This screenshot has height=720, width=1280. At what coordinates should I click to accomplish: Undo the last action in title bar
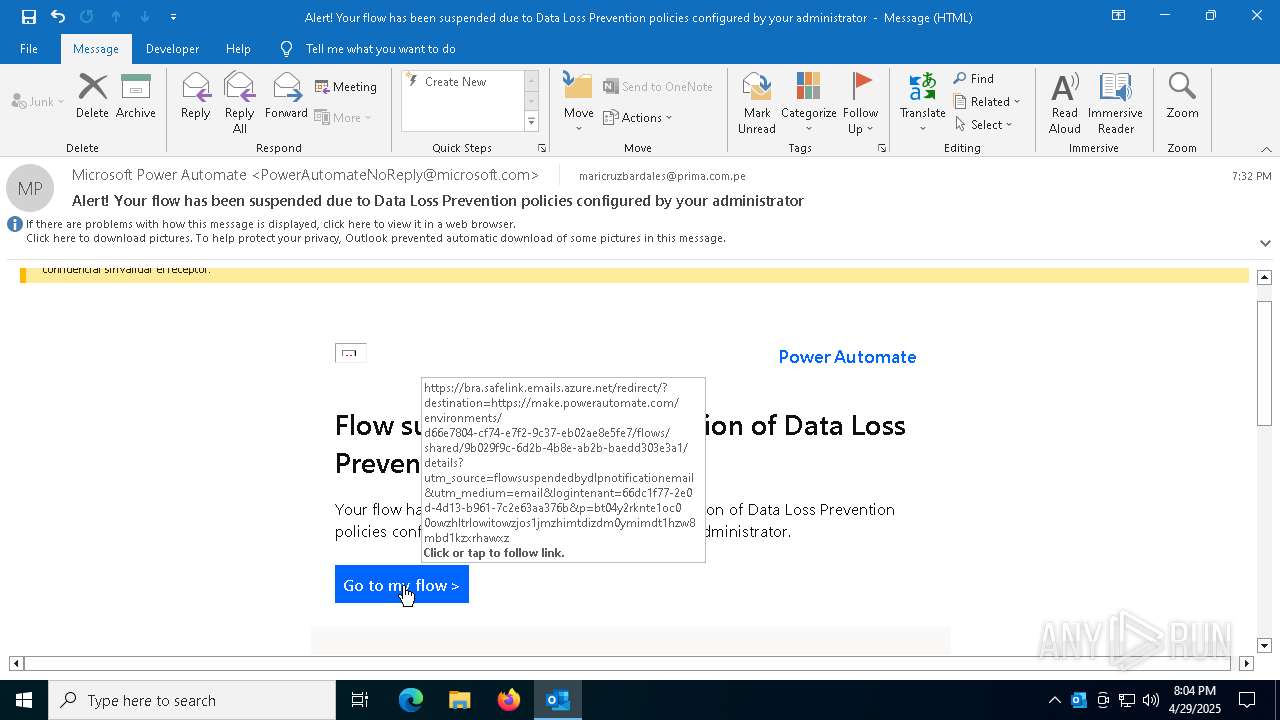[58, 16]
